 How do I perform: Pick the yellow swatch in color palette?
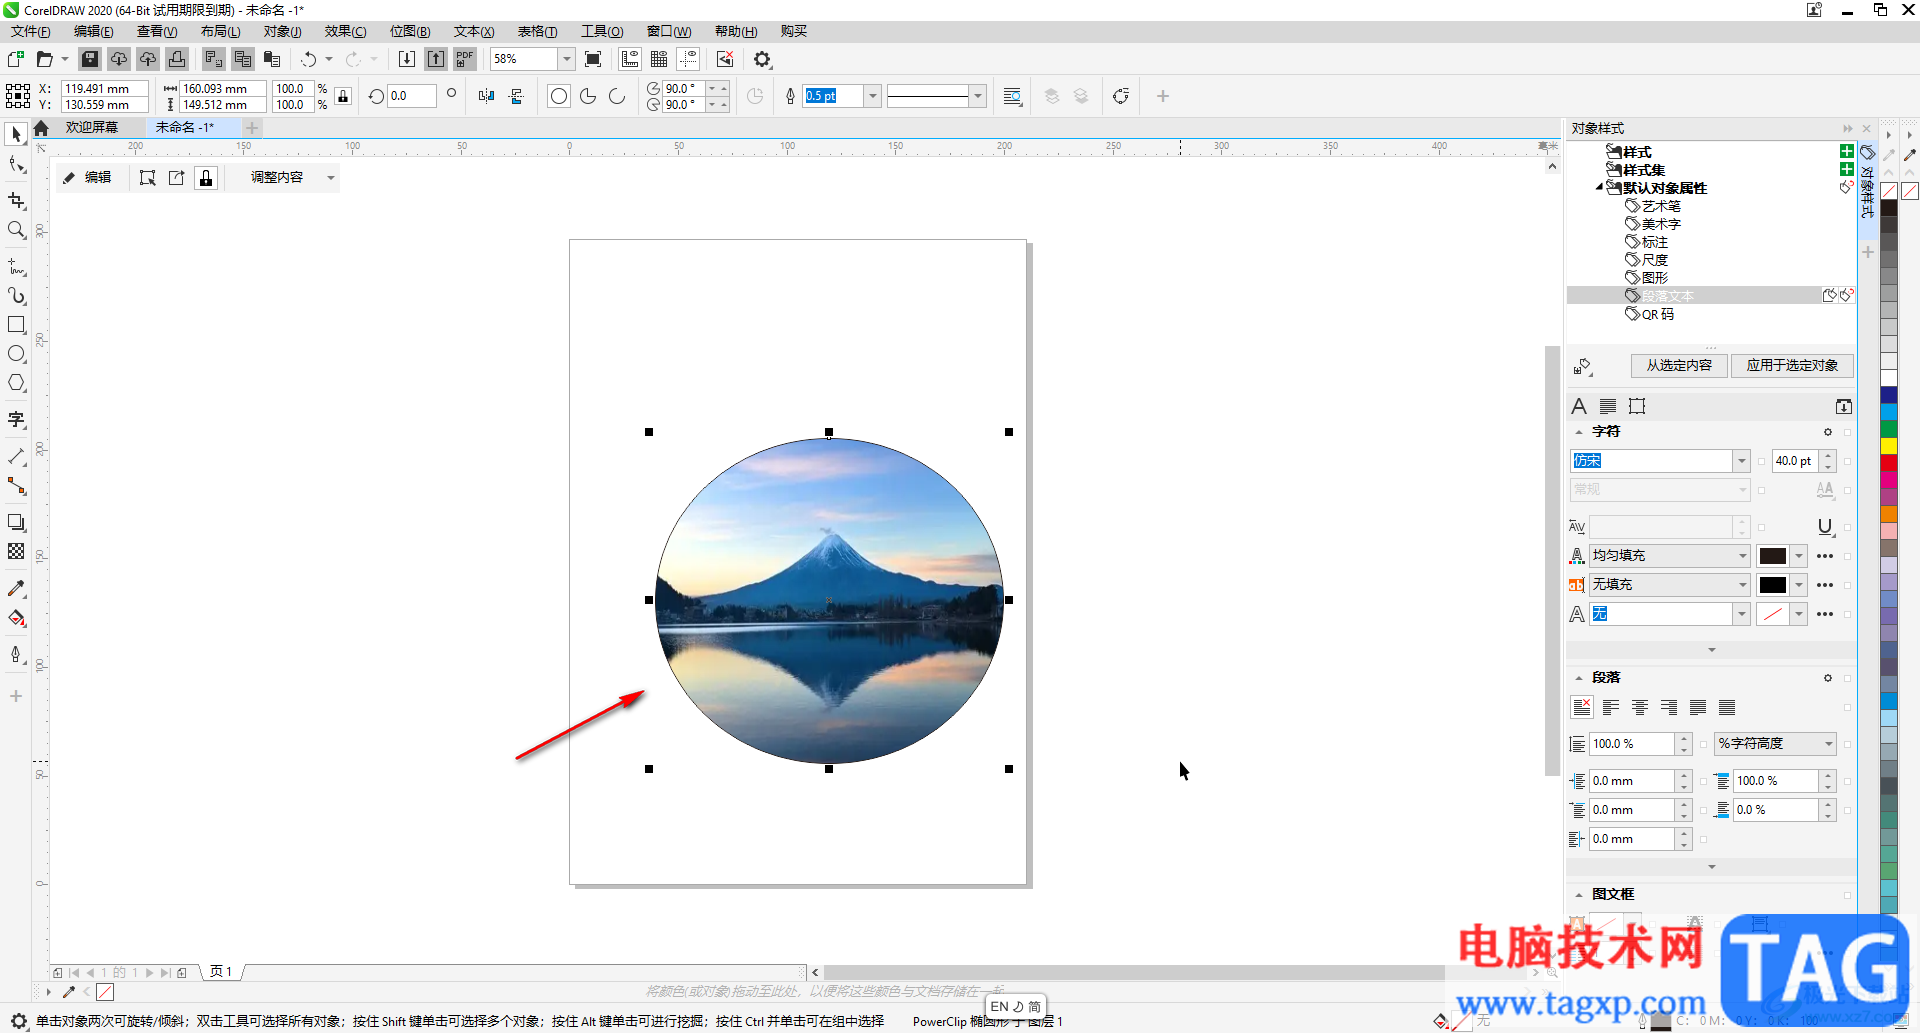(1889, 445)
